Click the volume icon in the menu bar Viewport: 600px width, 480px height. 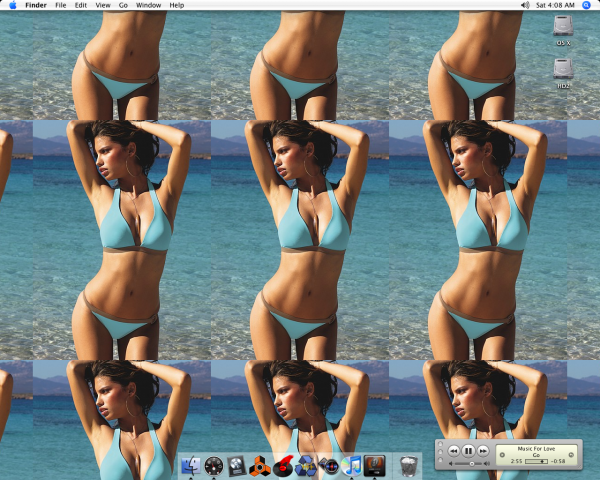click(525, 5)
